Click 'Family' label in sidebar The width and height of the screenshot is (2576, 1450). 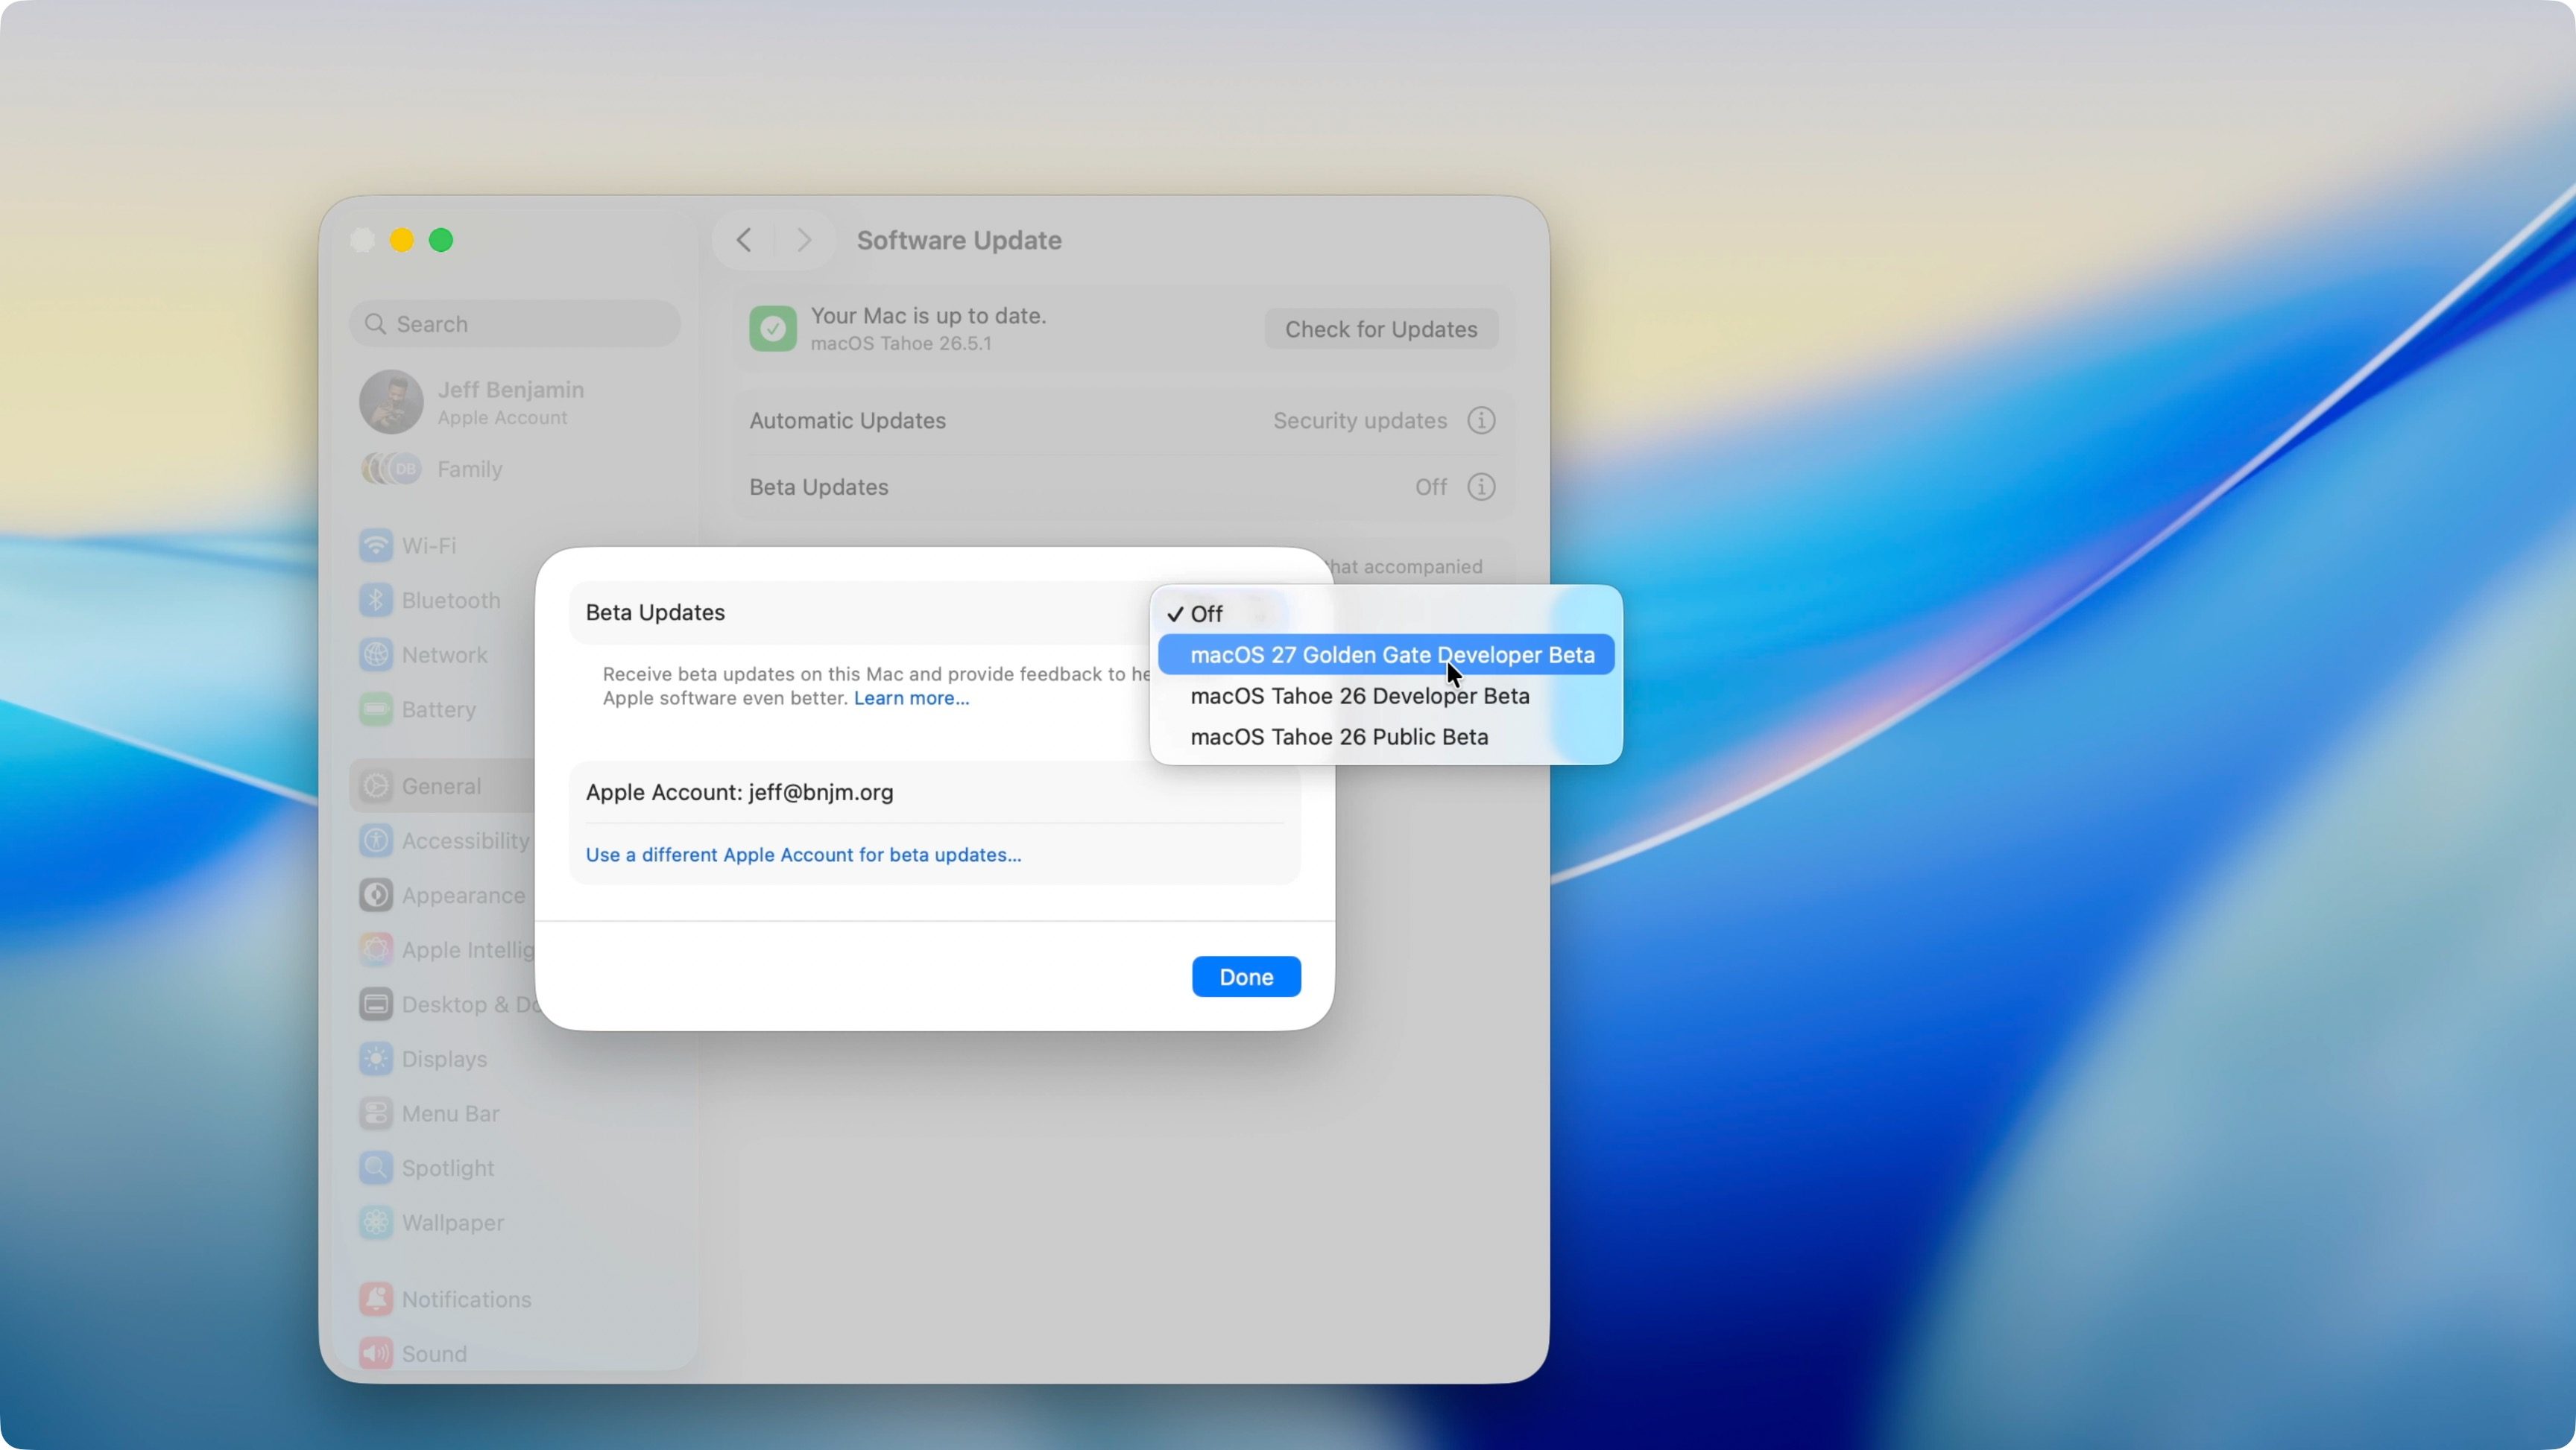point(470,469)
